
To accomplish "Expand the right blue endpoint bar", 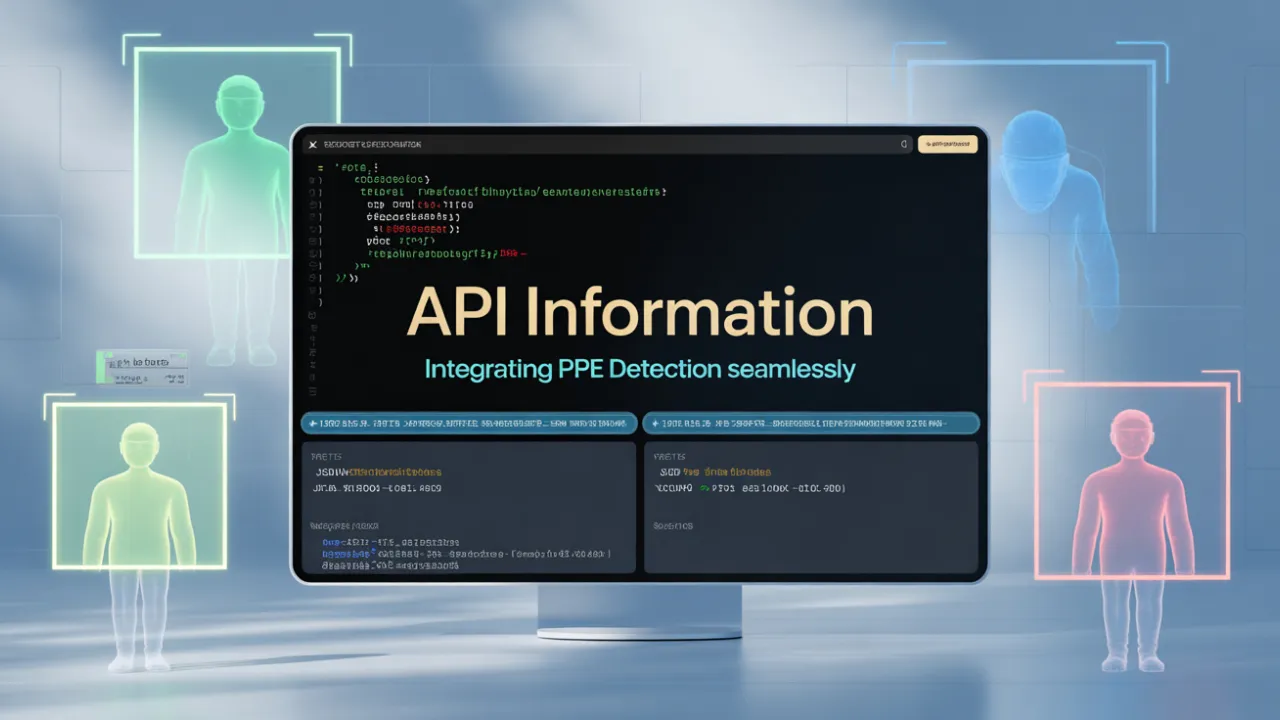I will click(811, 424).
